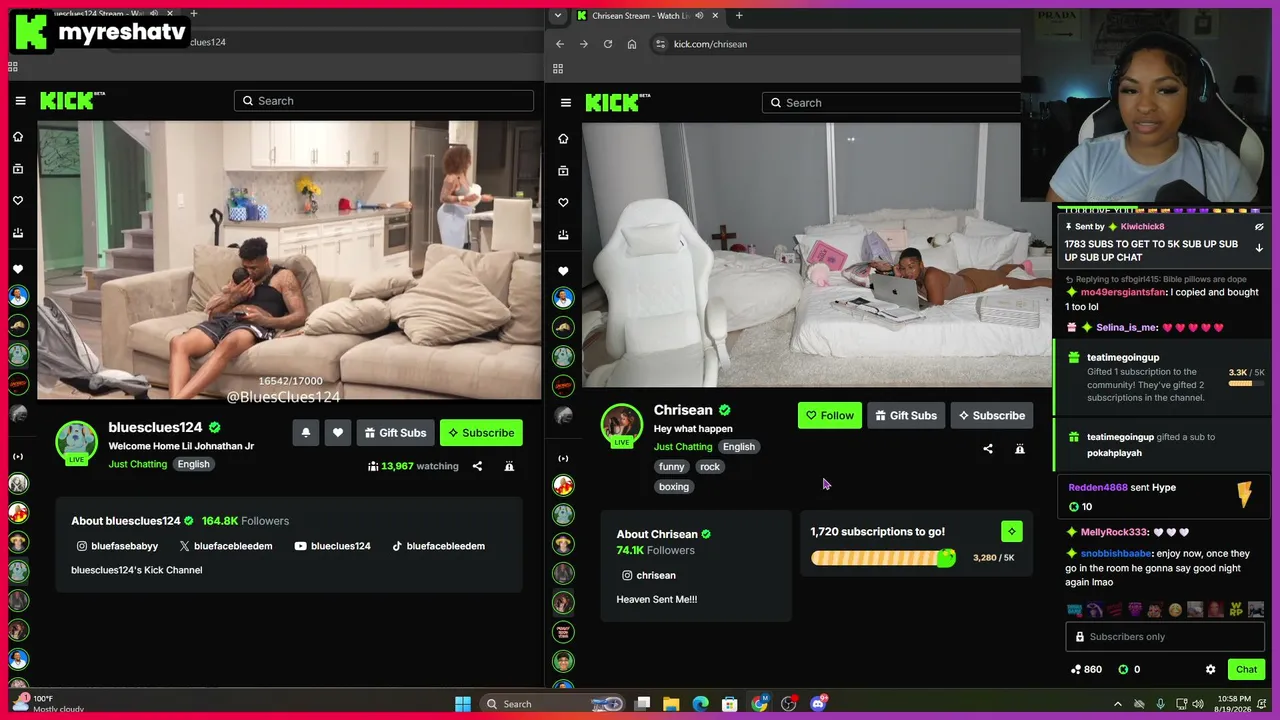Share the Chrisean stream
This screenshot has height=720, width=1280.
tap(988, 449)
